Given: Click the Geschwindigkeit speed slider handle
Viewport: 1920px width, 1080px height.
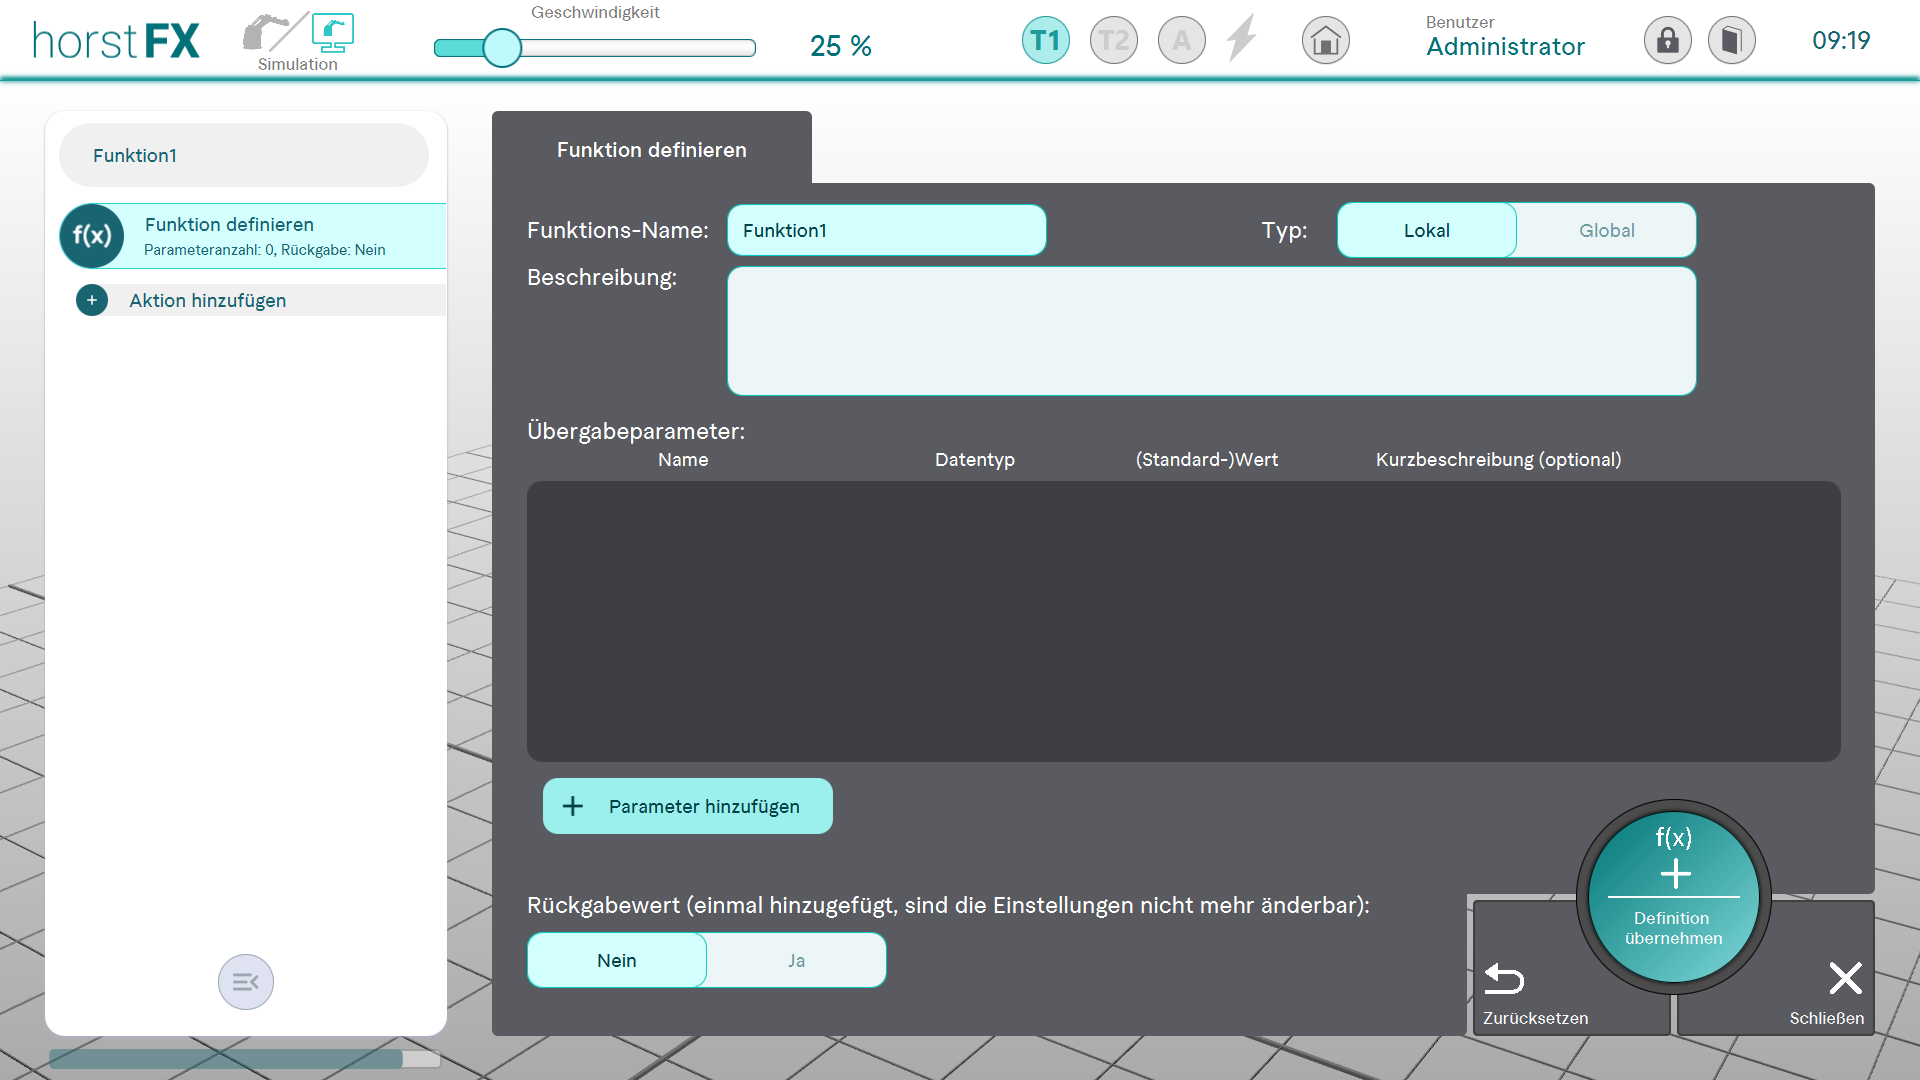Looking at the screenshot, I should click(x=502, y=48).
